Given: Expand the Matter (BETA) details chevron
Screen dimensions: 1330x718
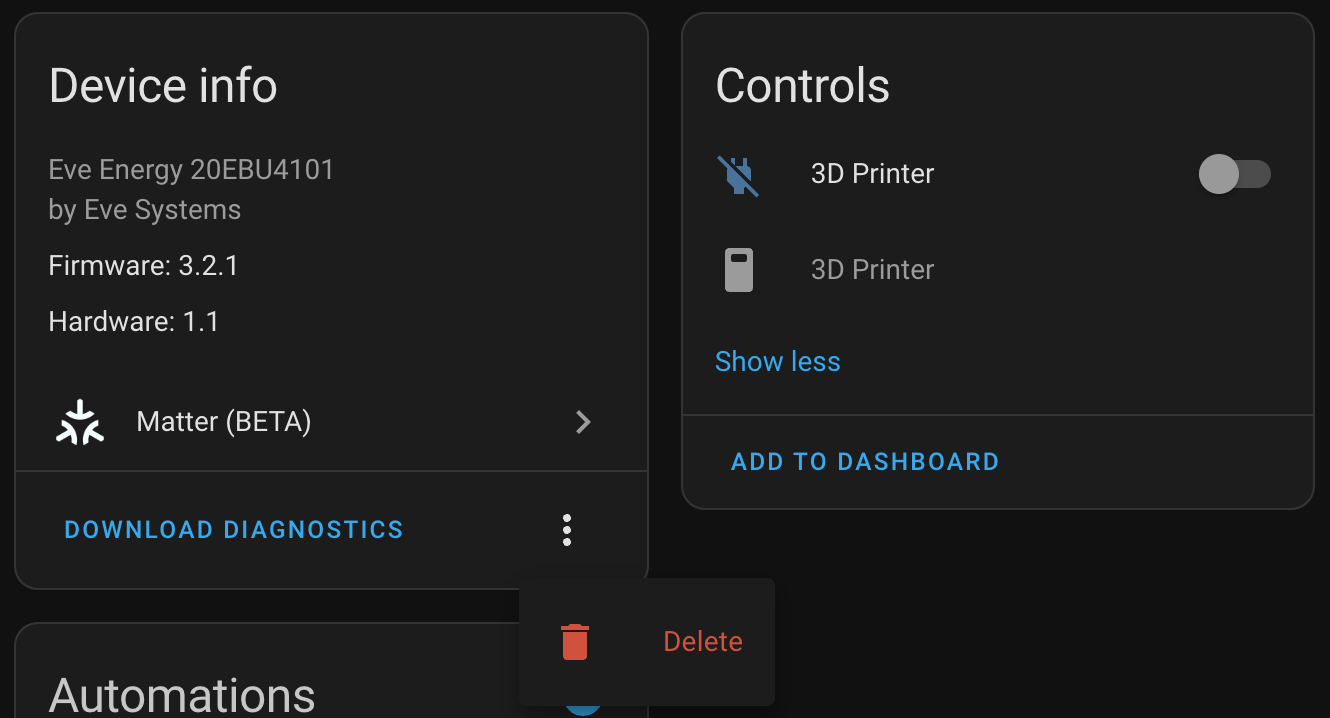Looking at the screenshot, I should [x=583, y=422].
